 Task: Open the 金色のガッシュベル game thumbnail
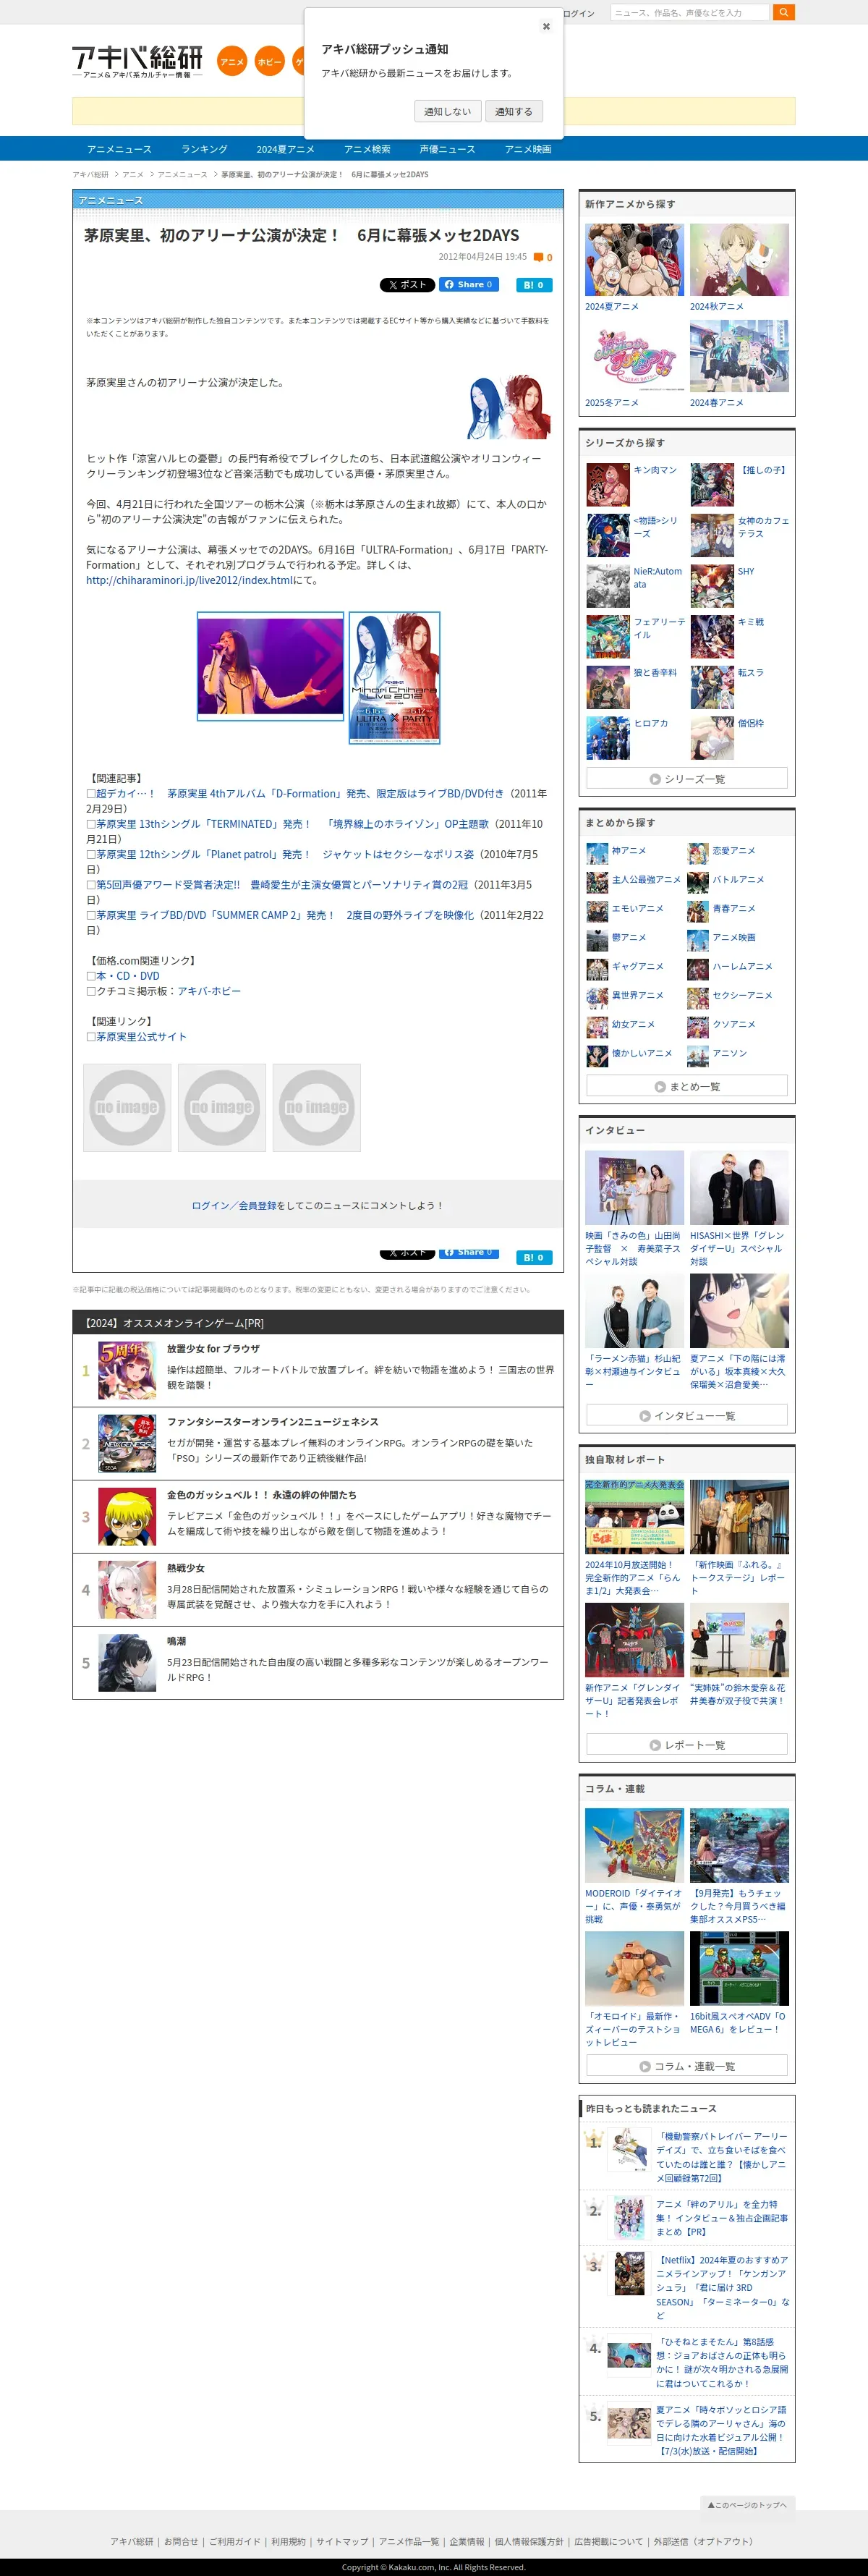point(127,1517)
